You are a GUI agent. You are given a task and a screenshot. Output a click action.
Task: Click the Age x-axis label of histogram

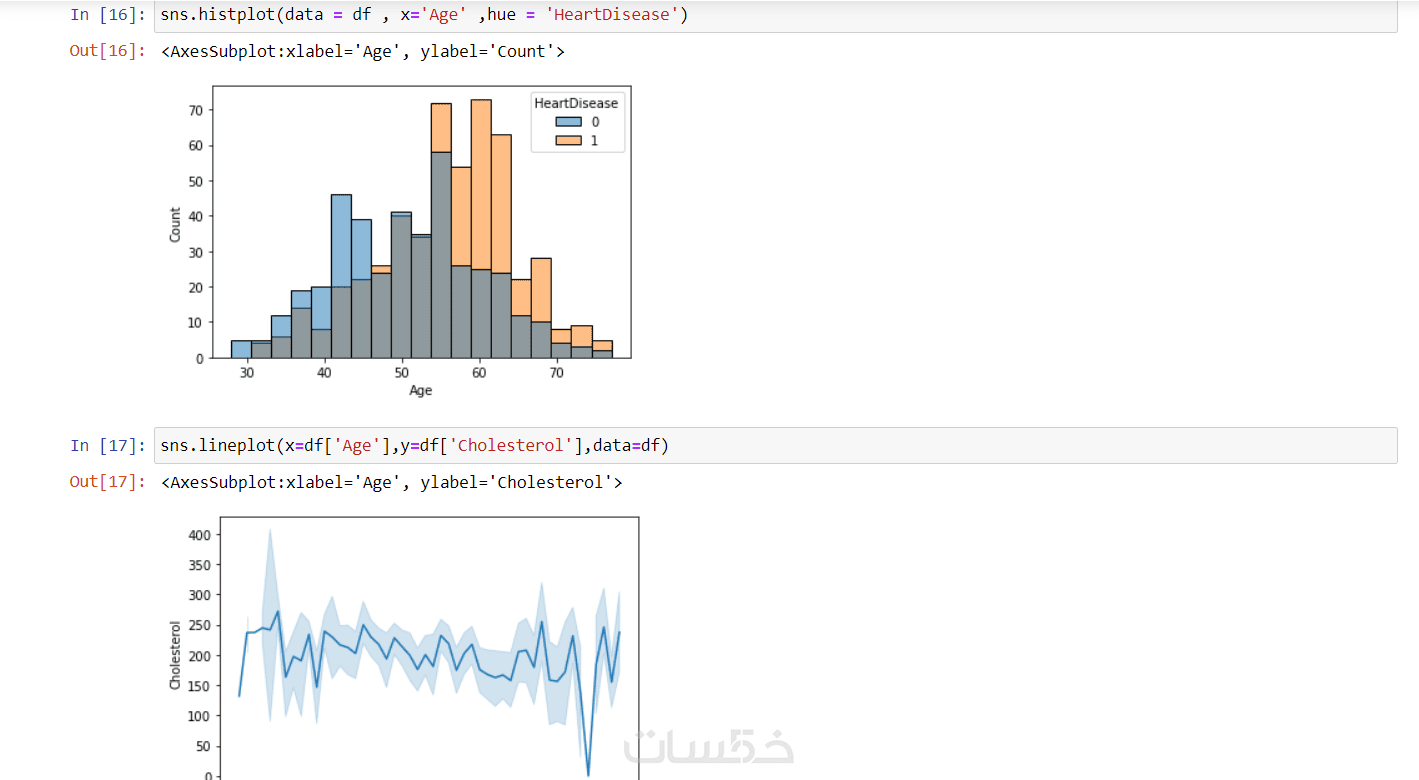(421, 391)
